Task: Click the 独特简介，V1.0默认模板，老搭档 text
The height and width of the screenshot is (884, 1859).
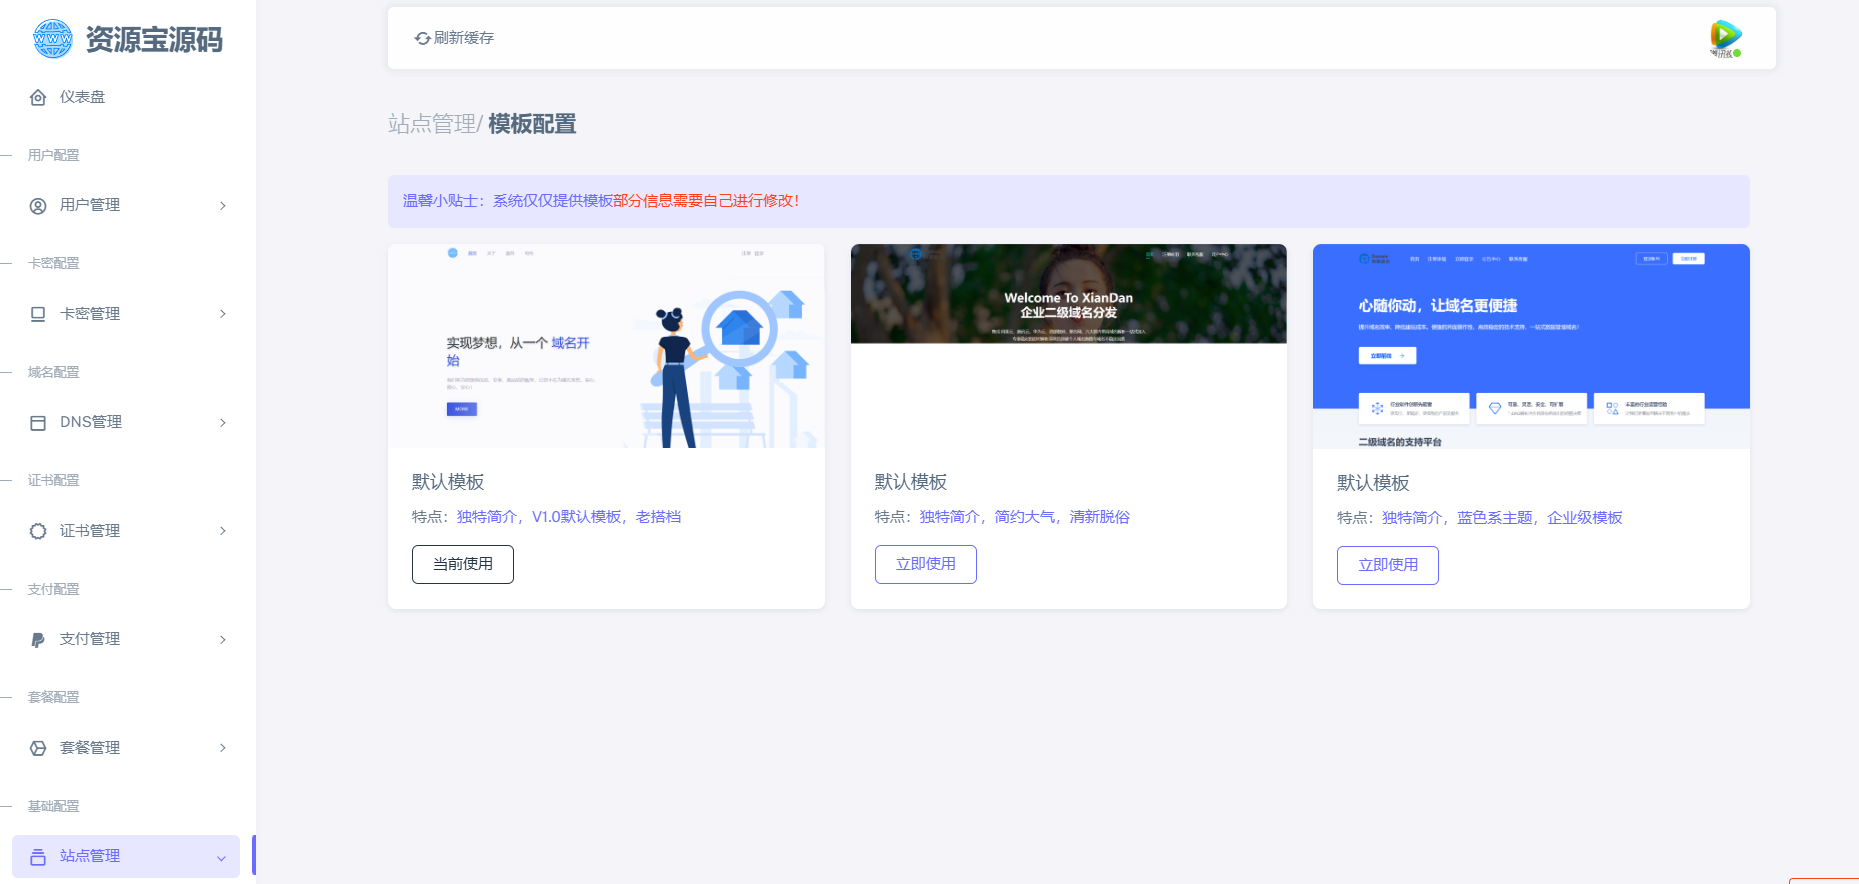Action: coord(569,517)
